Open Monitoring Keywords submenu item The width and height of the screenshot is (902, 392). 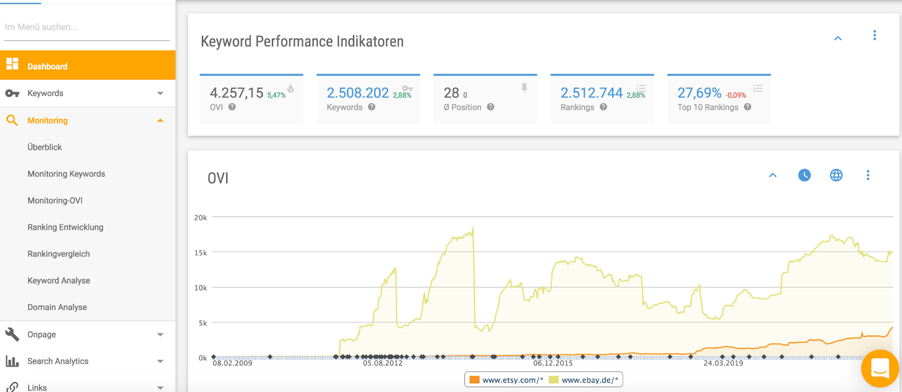[66, 174]
